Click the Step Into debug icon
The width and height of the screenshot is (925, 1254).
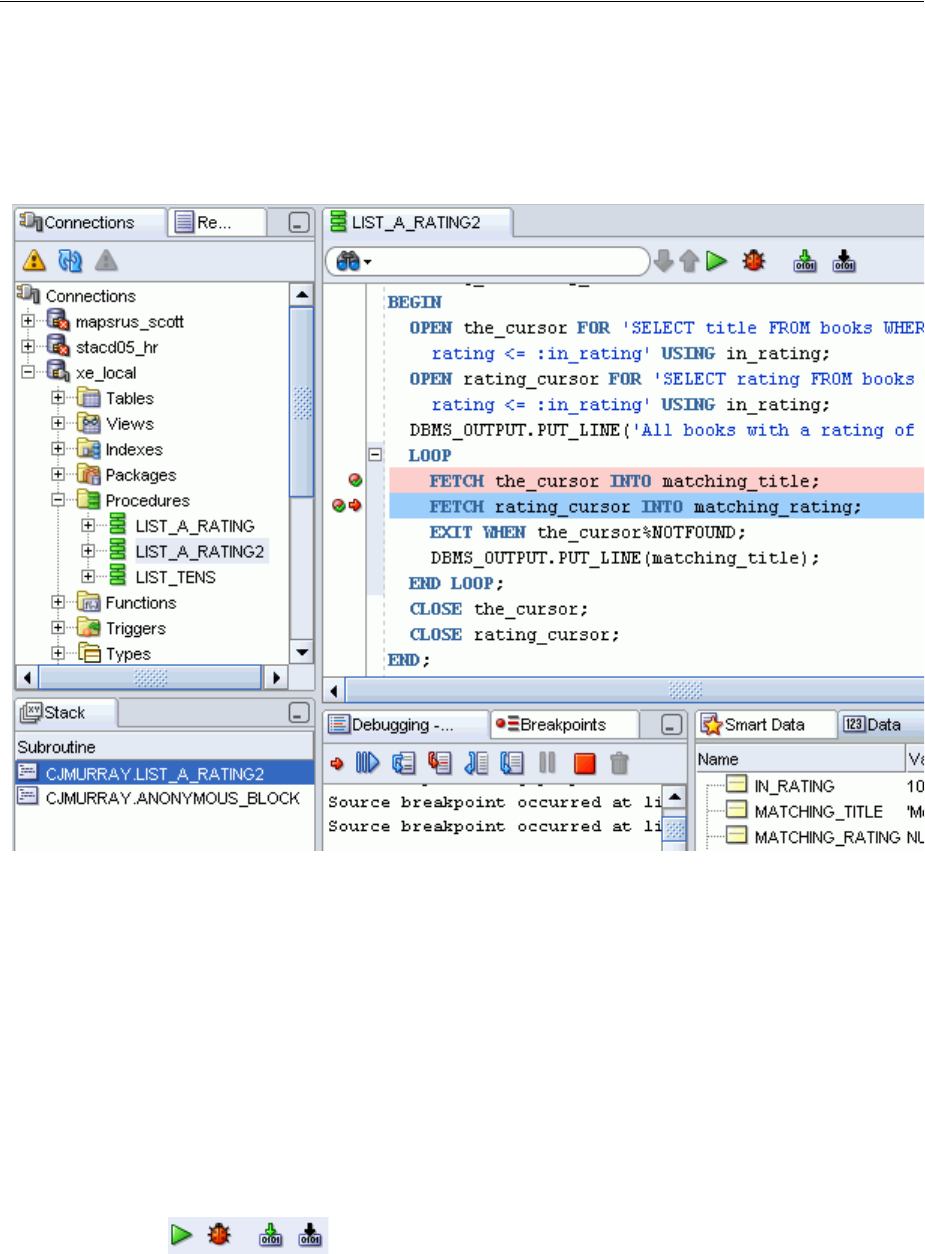click(439, 763)
